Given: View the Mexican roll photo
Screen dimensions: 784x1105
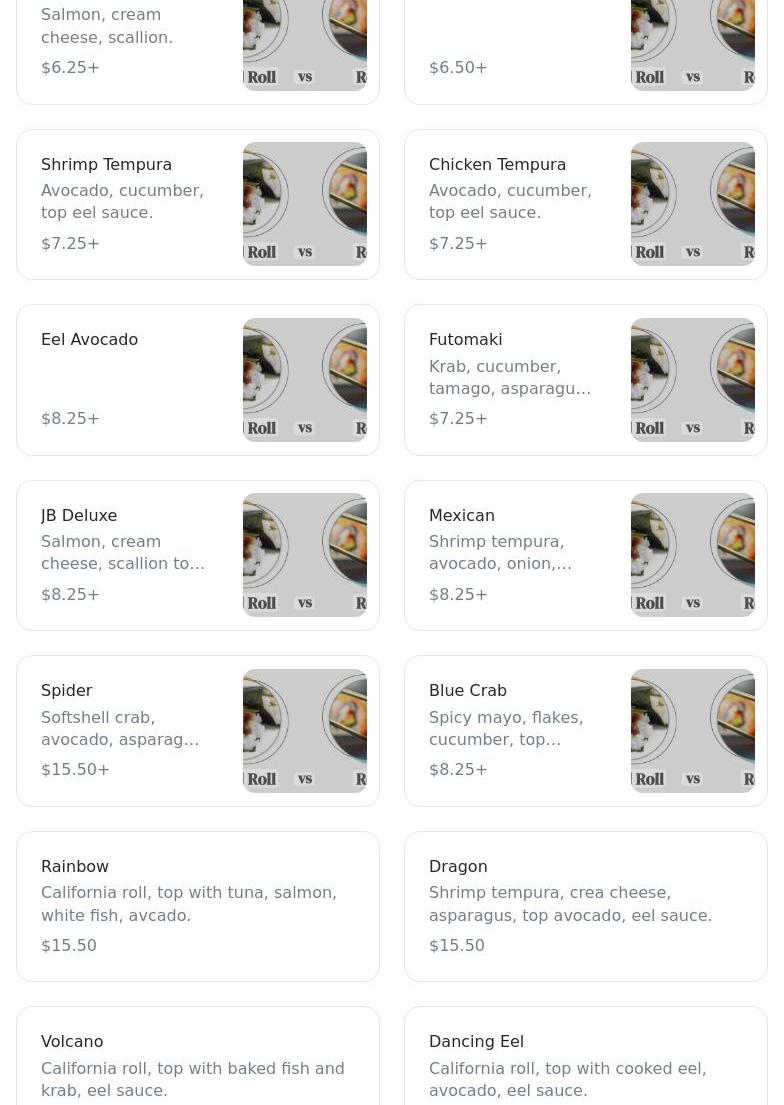Looking at the screenshot, I should (x=692, y=555).
